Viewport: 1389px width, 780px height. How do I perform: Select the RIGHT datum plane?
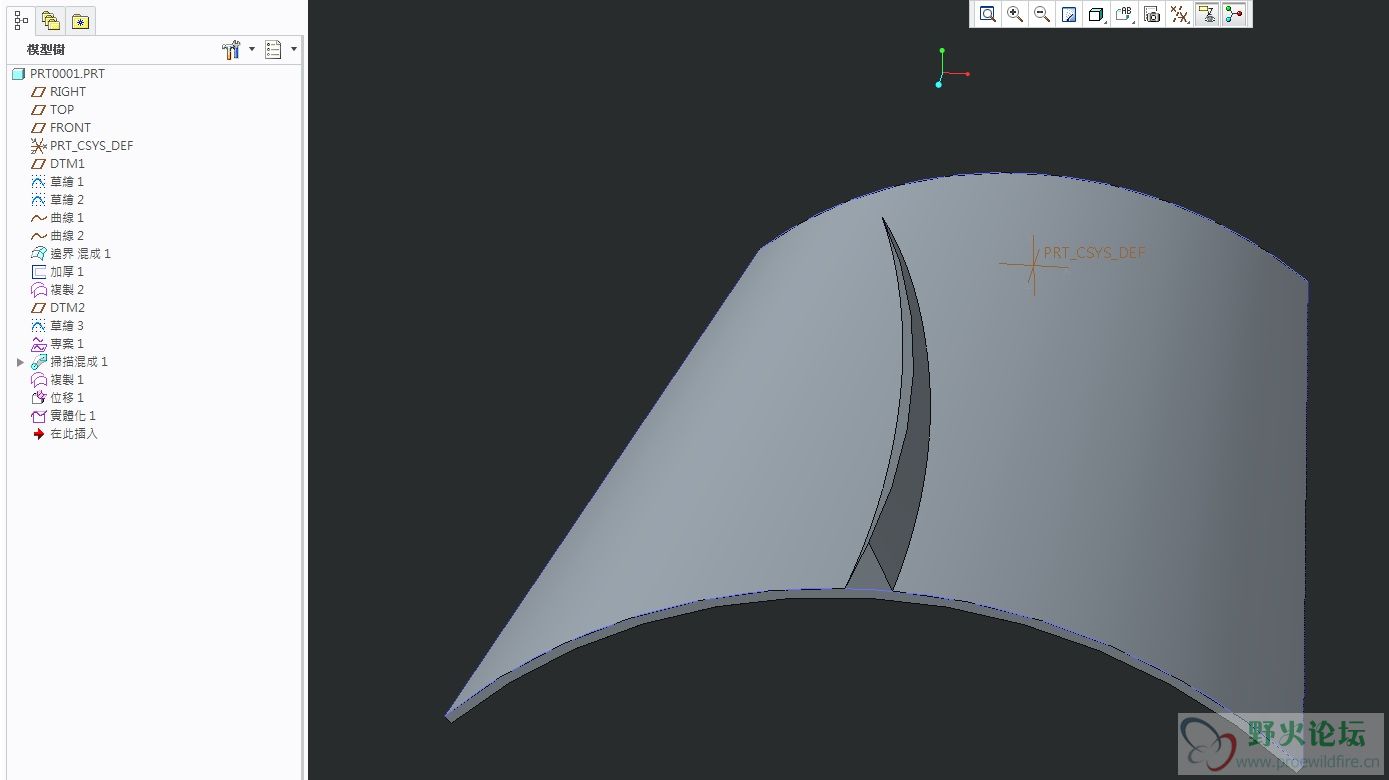(x=59, y=92)
